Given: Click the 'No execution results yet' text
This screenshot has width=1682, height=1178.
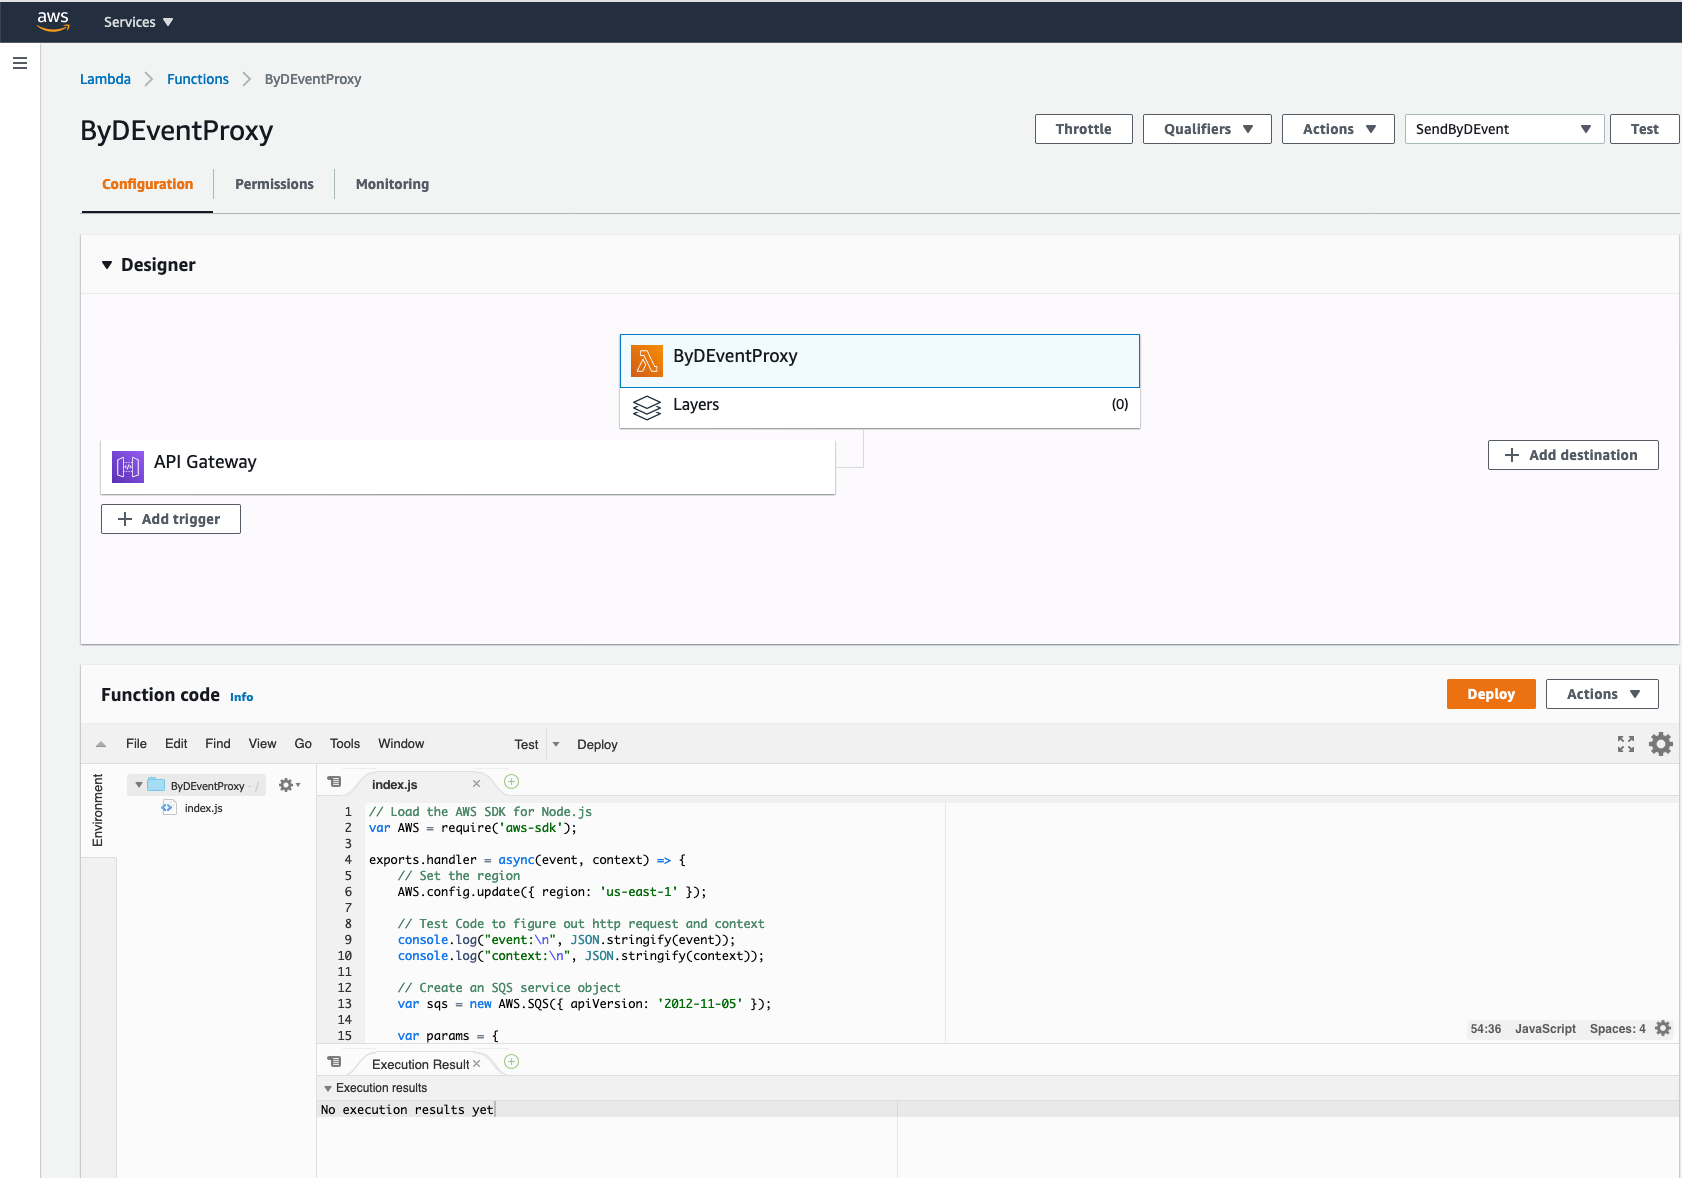Looking at the screenshot, I should pyautogui.click(x=407, y=1110).
